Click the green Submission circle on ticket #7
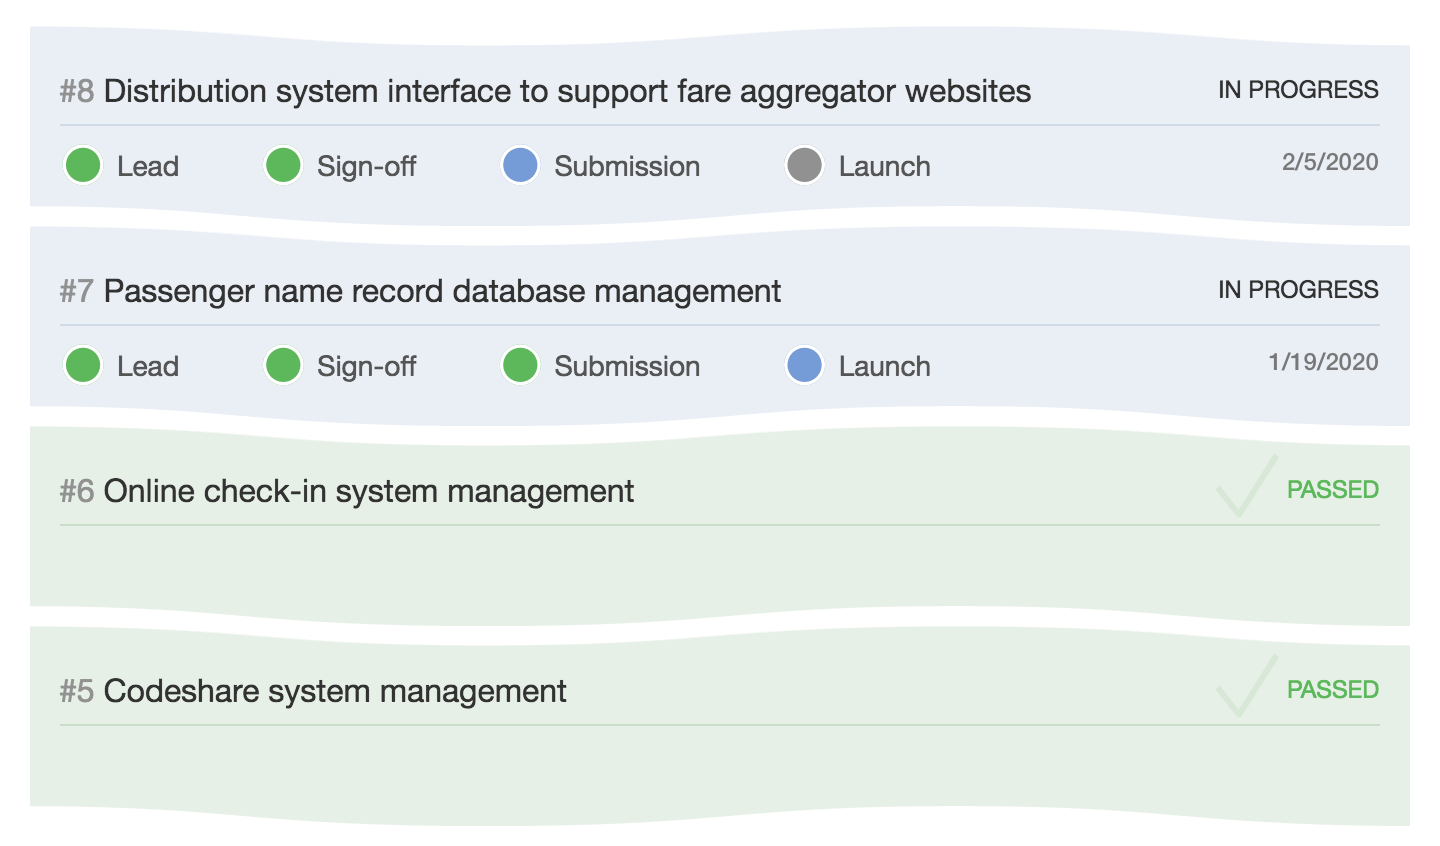Viewport: 1440px width, 846px height. tap(519, 366)
